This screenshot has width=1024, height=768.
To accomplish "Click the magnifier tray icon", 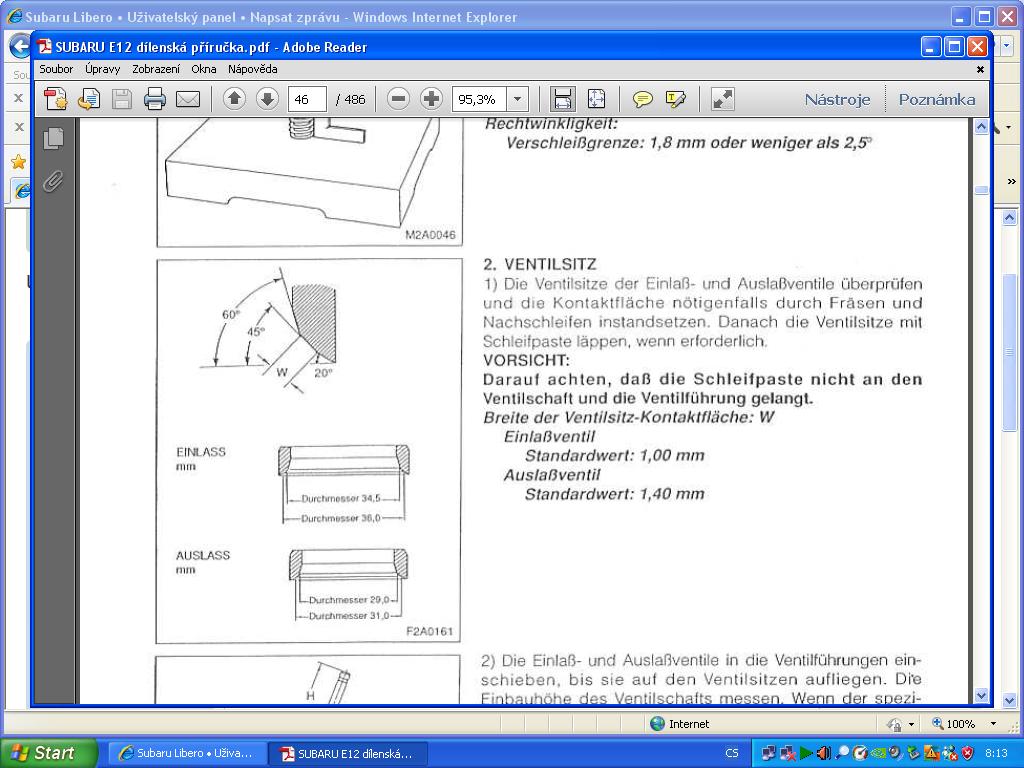I will click(842, 753).
